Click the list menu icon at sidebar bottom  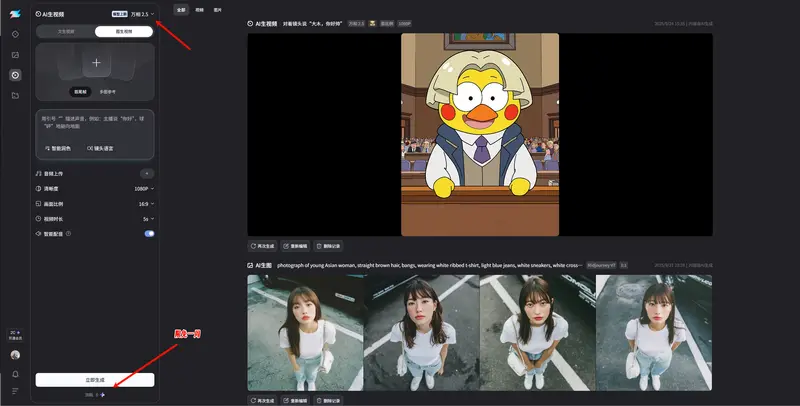point(15,391)
